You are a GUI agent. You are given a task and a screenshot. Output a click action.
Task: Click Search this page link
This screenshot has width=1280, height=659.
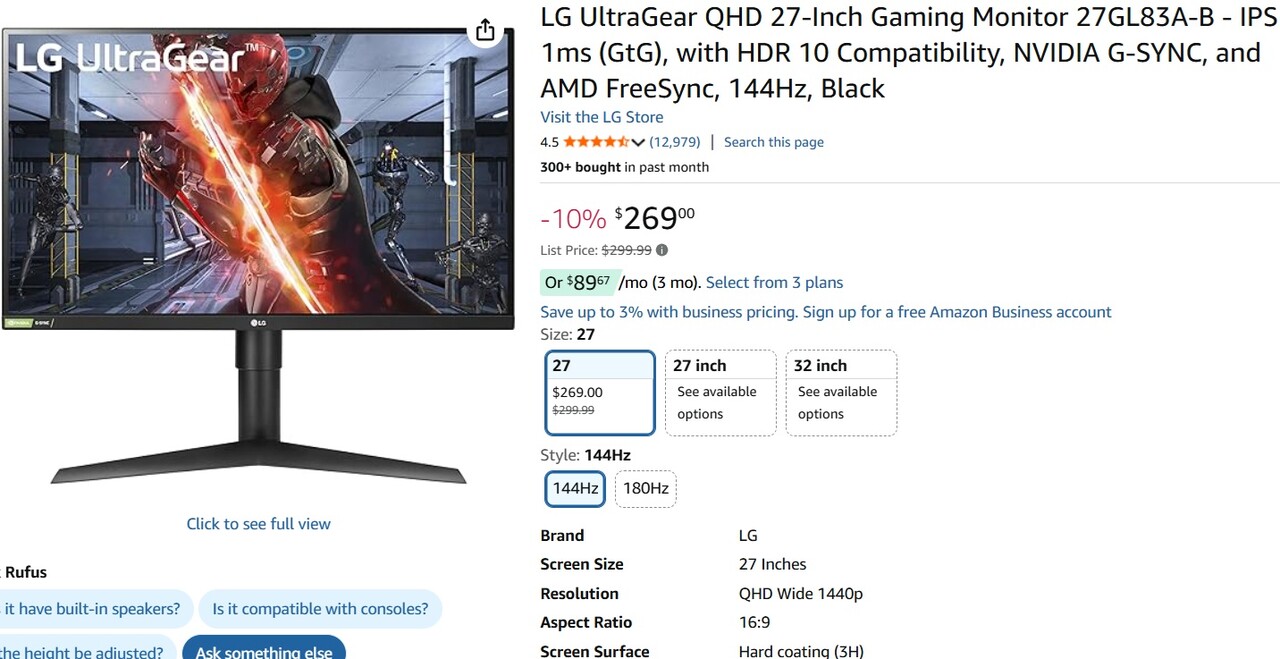click(774, 142)
